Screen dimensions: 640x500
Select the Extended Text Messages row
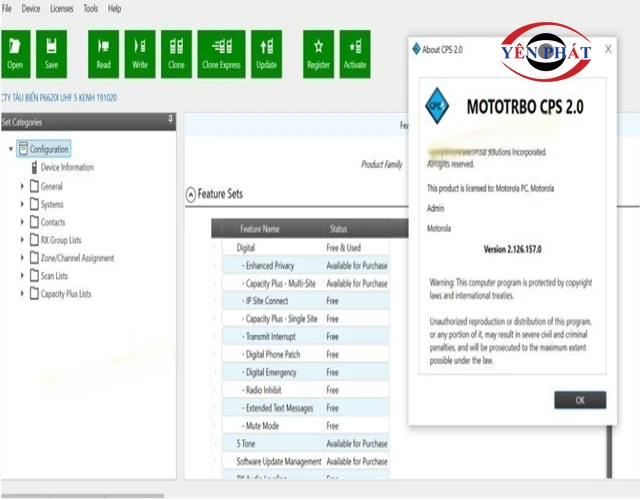[305, 408]
